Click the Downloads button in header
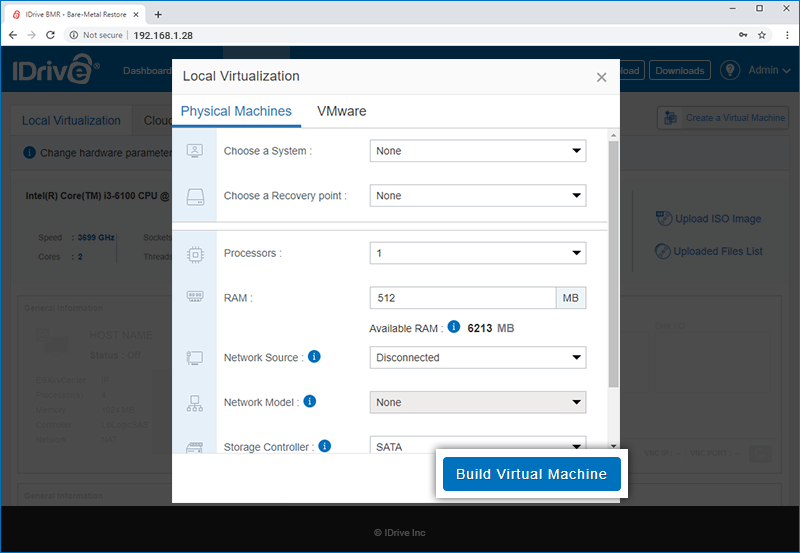 coord(680,70)
